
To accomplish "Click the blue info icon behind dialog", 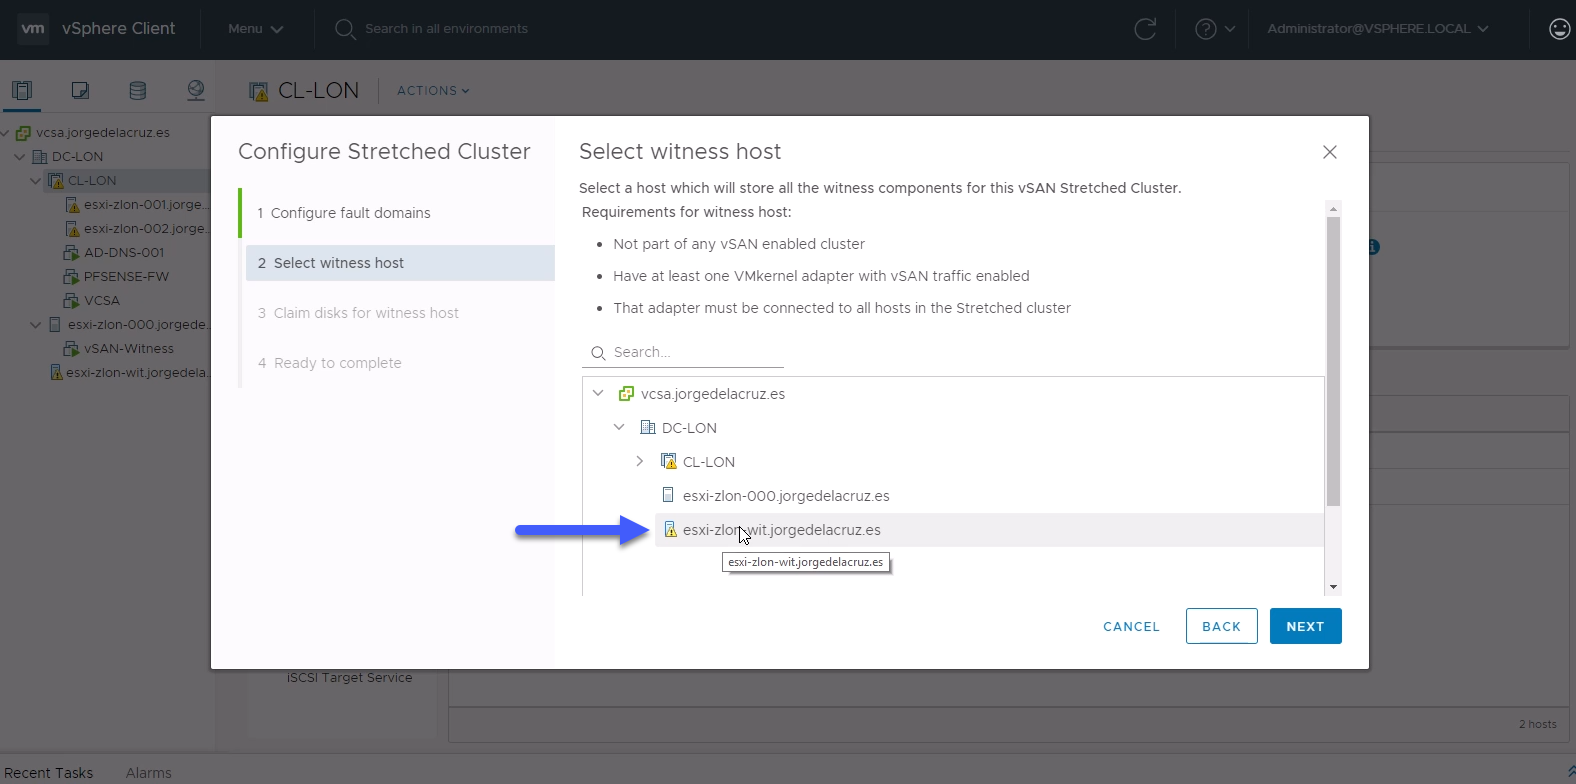I will [1374, 246].
